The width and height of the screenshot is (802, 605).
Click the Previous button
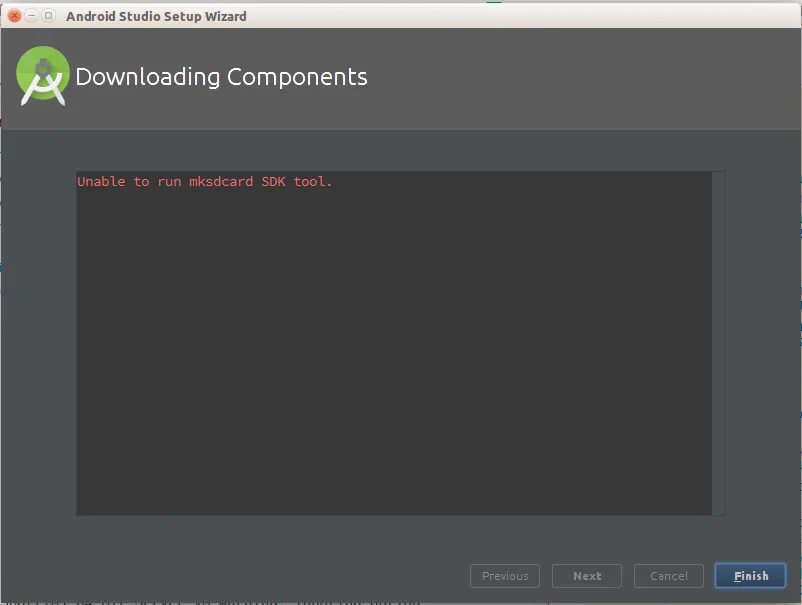point(504,576)
